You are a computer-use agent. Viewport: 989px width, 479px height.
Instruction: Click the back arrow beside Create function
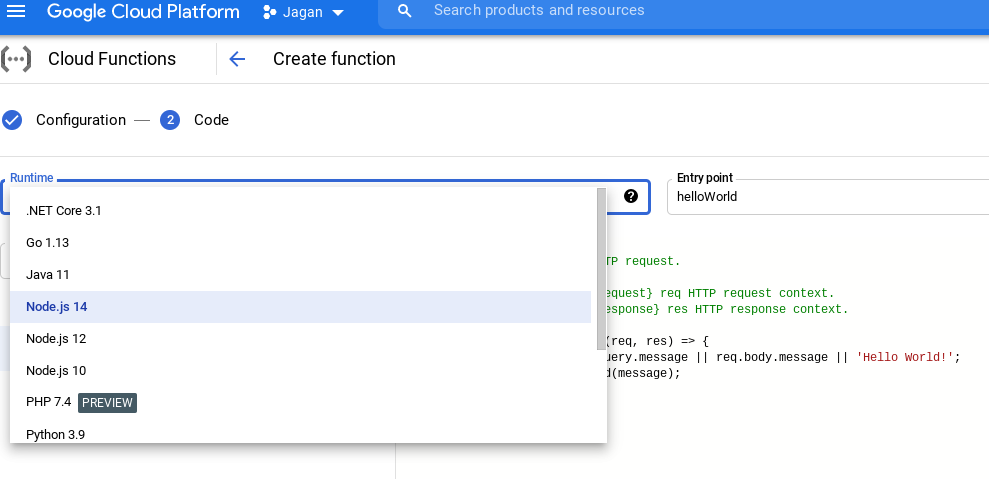[x=237, y=59]
